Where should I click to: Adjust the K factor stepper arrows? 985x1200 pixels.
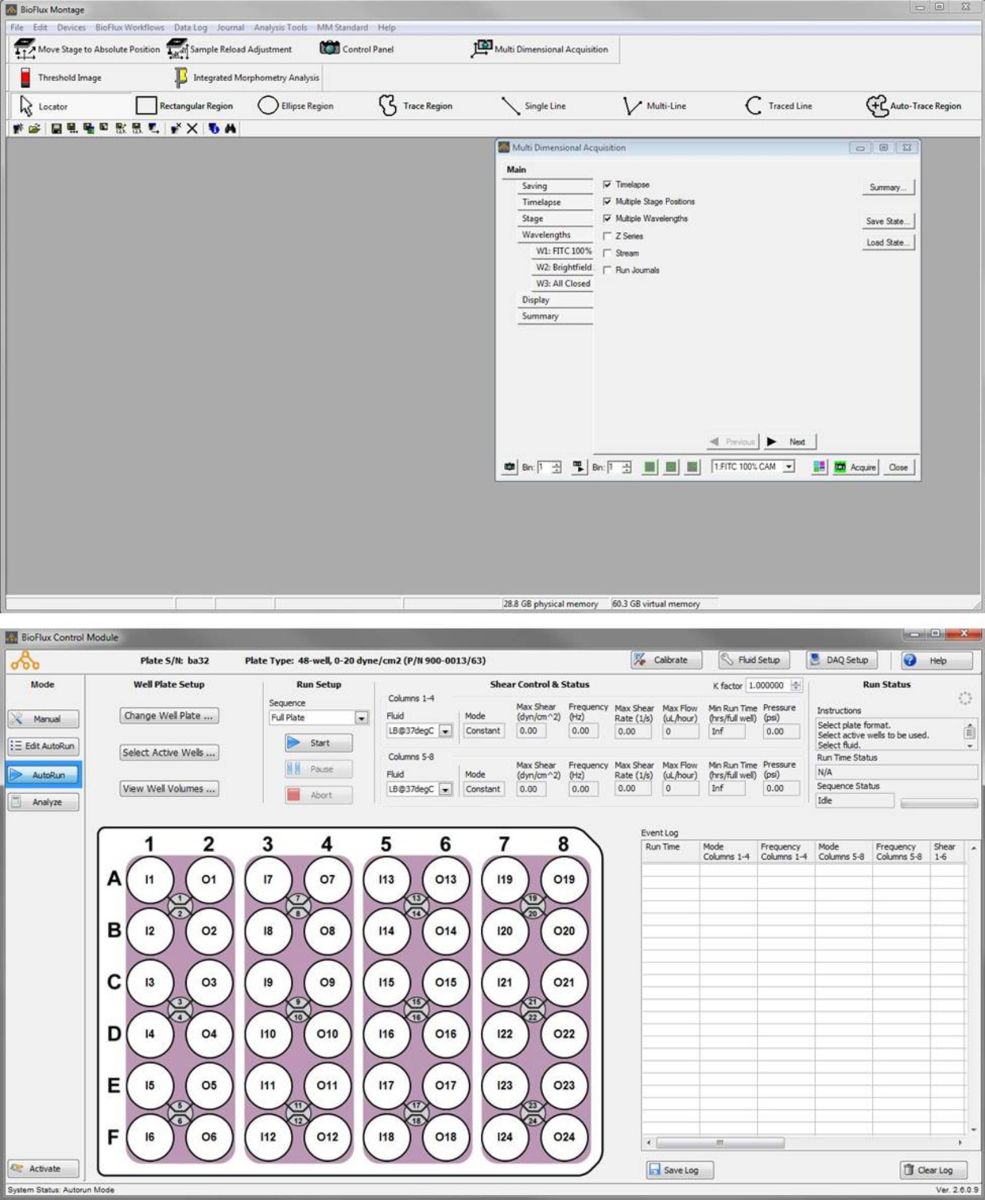pos(796,685)
